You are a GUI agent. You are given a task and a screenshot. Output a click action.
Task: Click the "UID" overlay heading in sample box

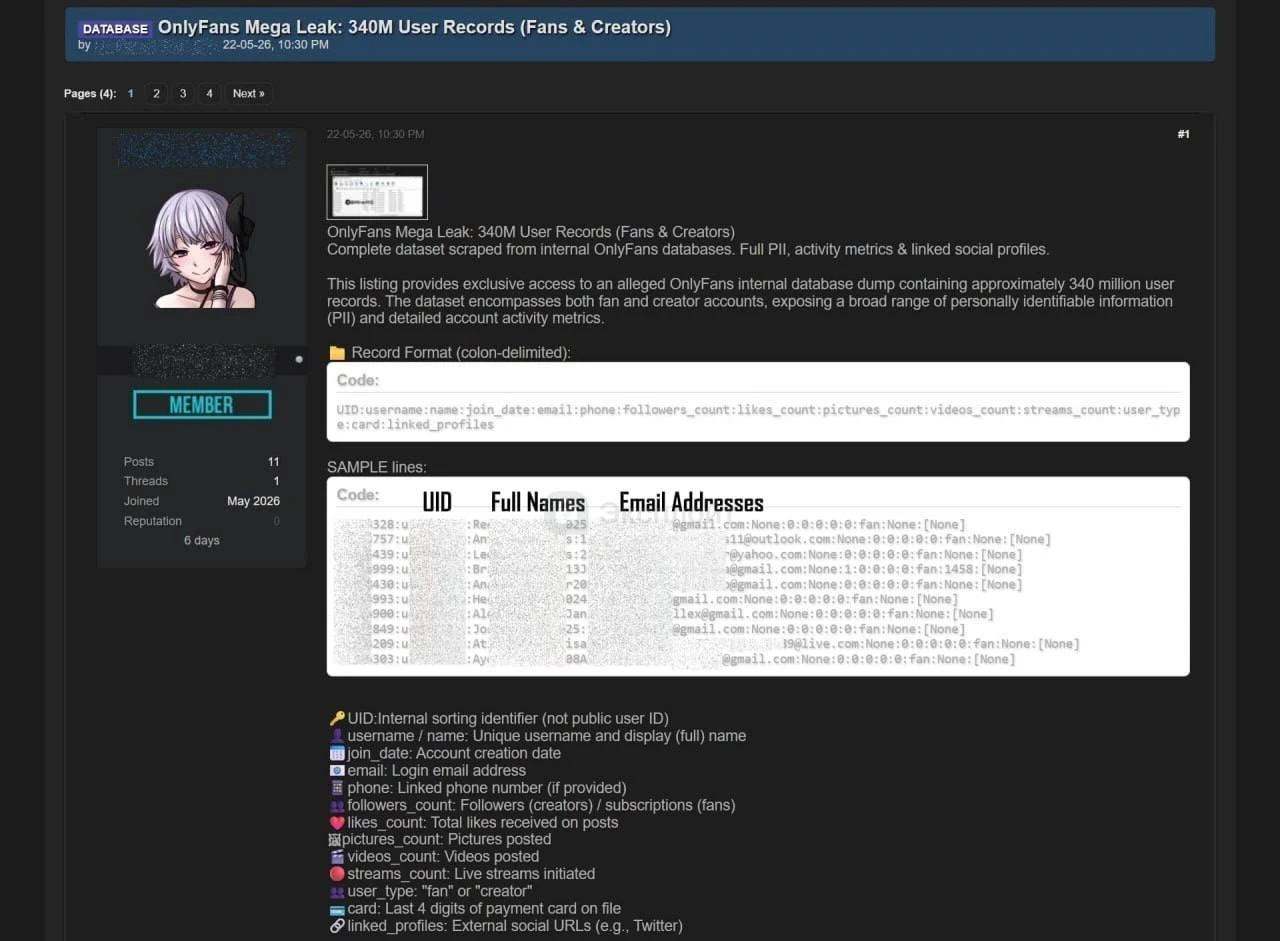pyautogui.click(x=437, y=502)
